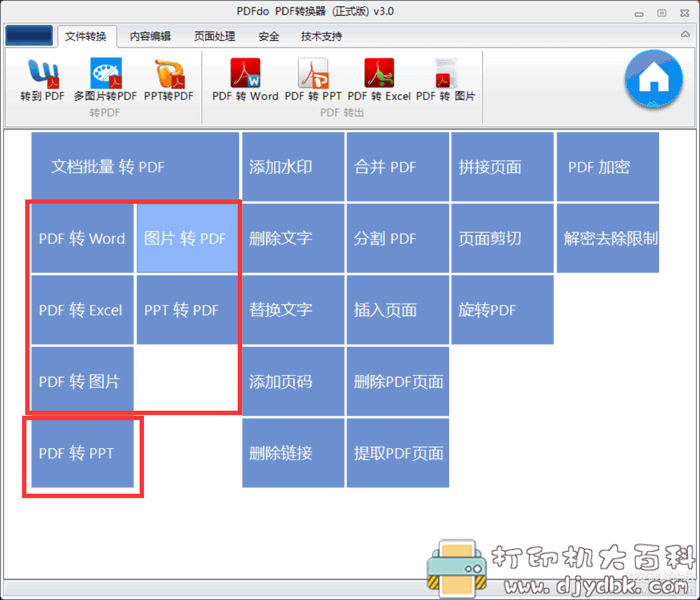
Task: Click the 转到 PDF ribbon icon
Action: tap(42, 79)
